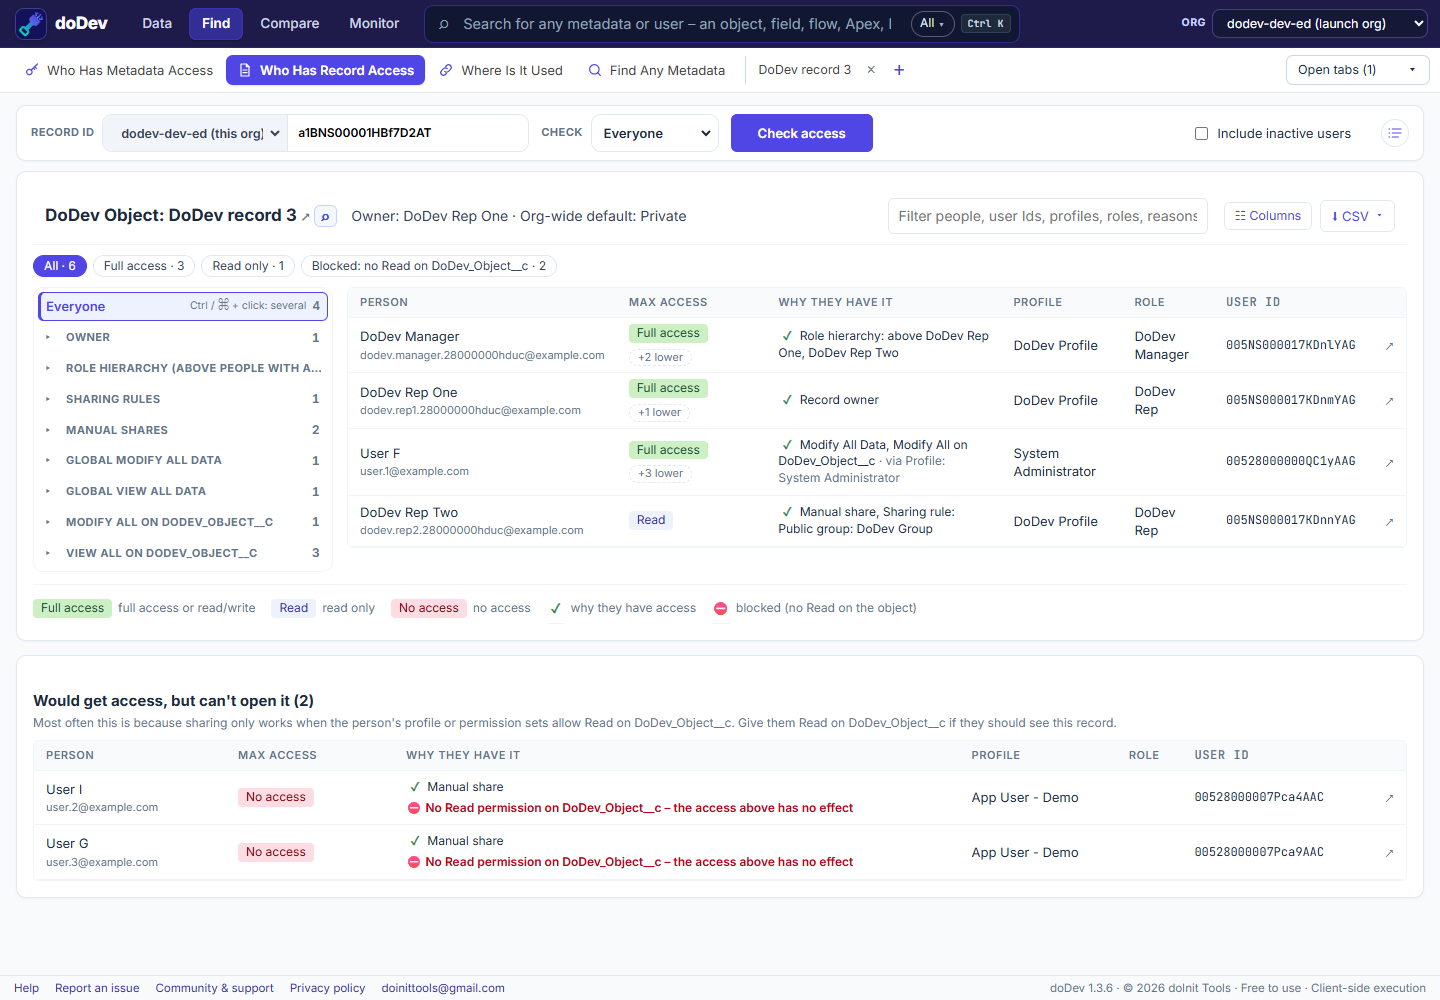Image resolution: width=1440 pixels, height=1000 pixels.
Task: Expand GLOBAL MODIFY ALL DATA group
Action: [183, 461]
